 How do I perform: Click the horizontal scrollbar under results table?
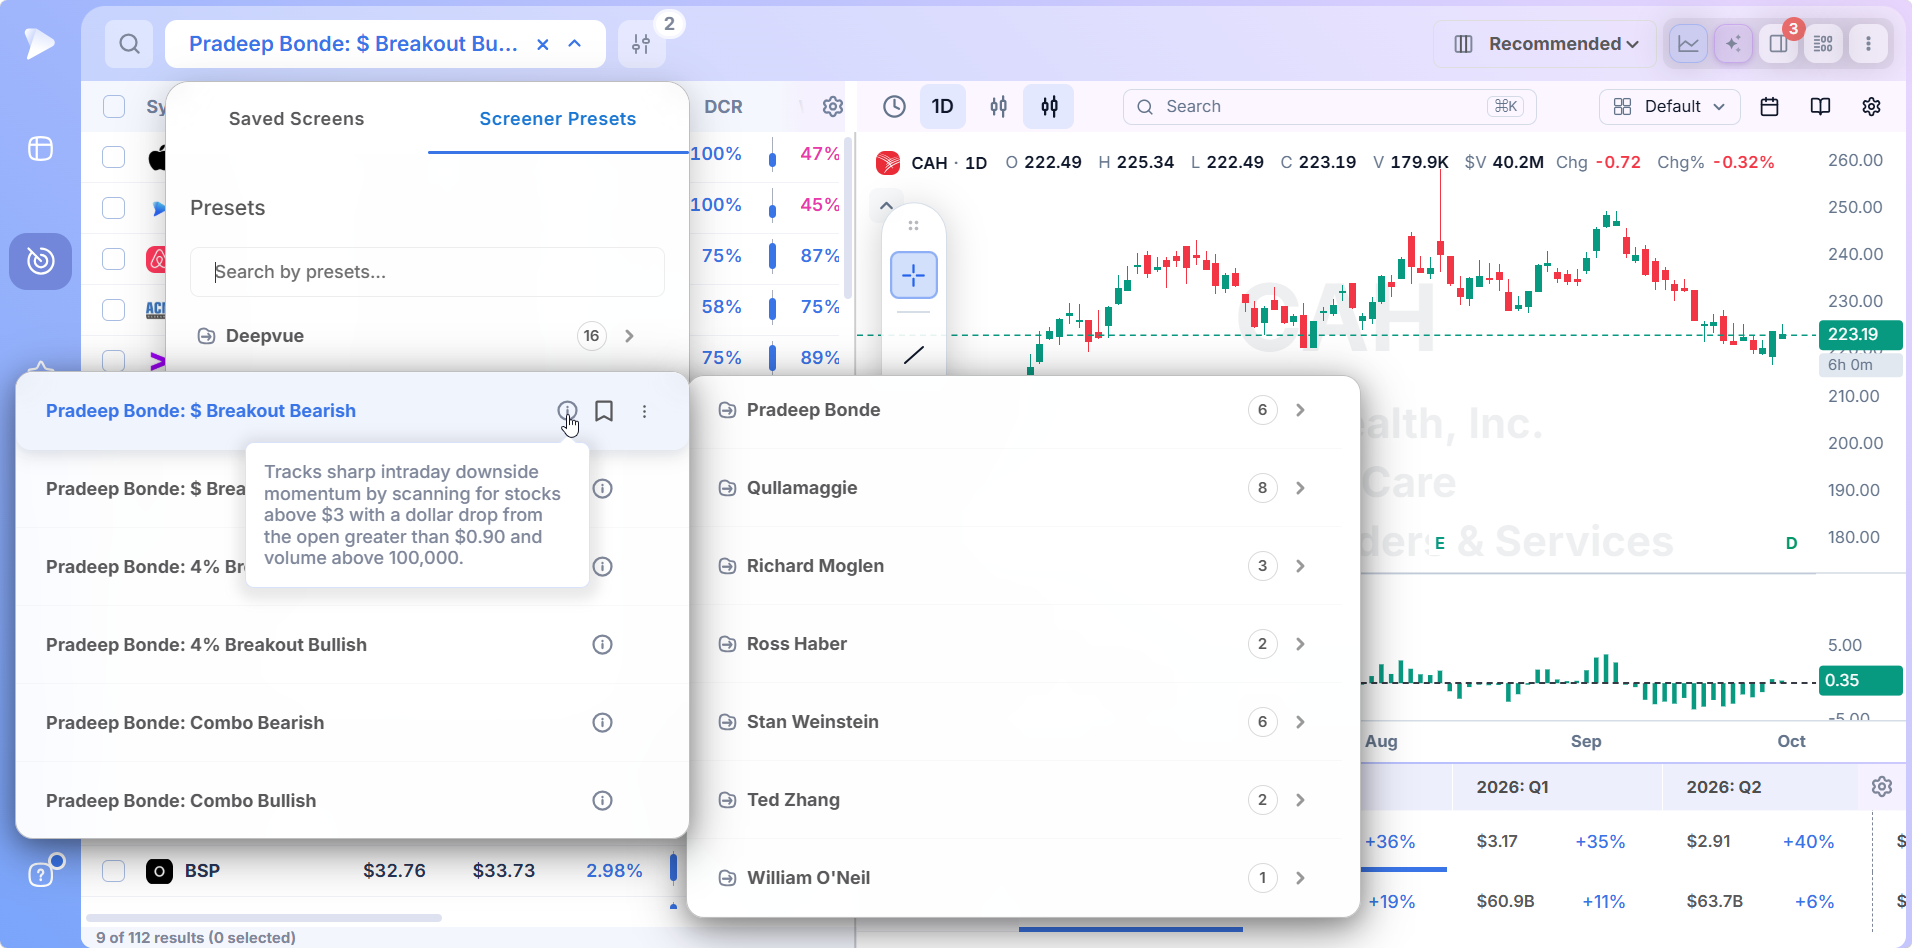click(x=264, y=917)
